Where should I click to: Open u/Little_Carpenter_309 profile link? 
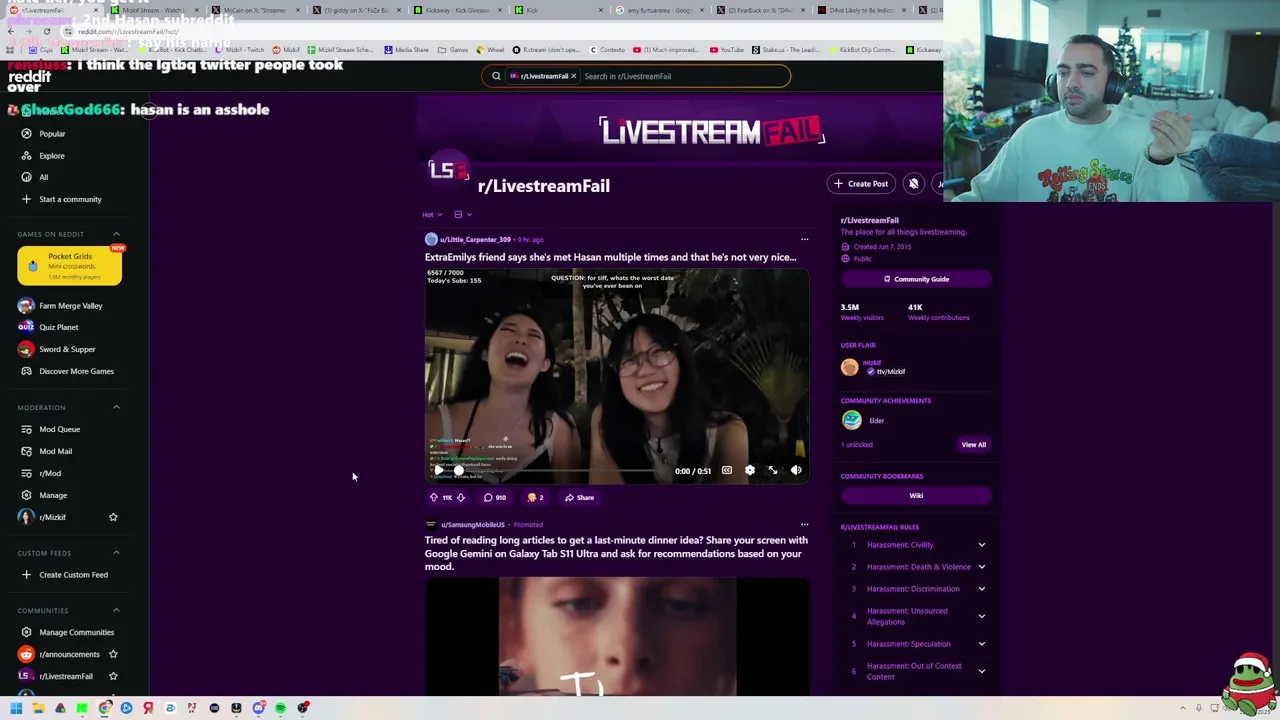pos(475,239)
